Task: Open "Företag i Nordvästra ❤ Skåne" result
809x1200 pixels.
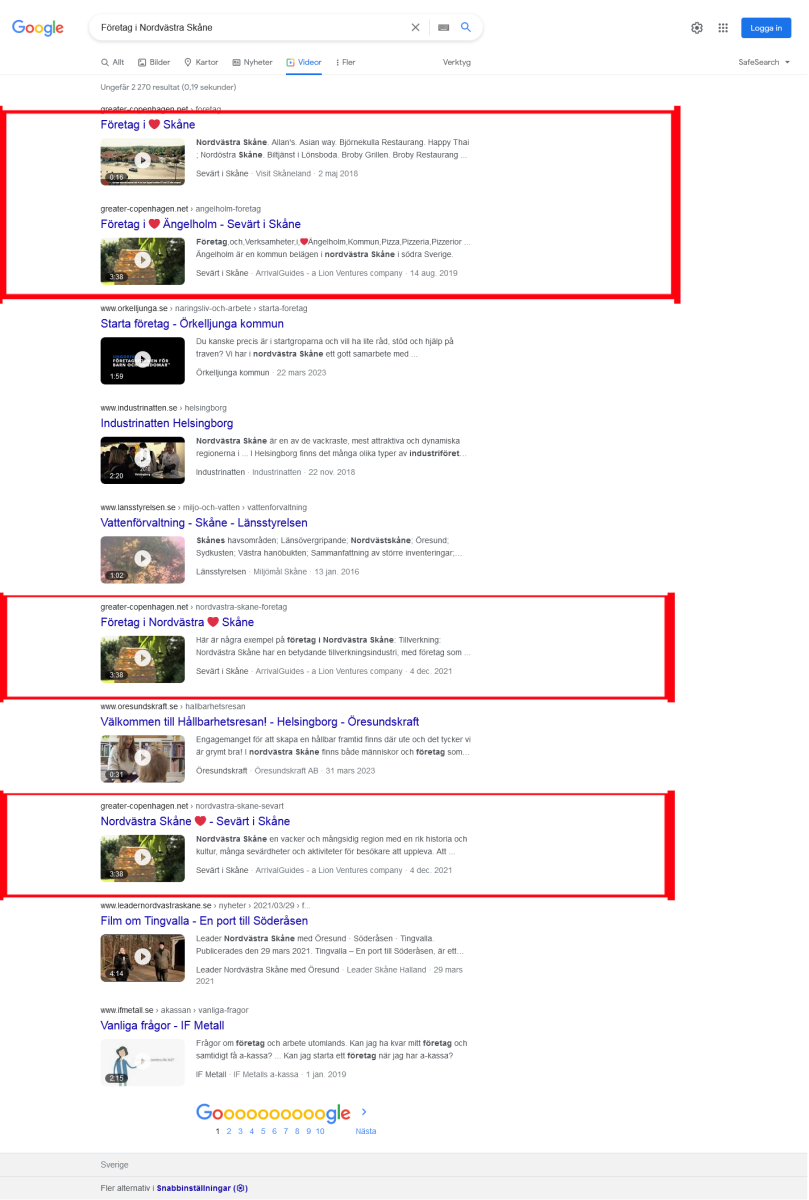Action: (177, 622)
